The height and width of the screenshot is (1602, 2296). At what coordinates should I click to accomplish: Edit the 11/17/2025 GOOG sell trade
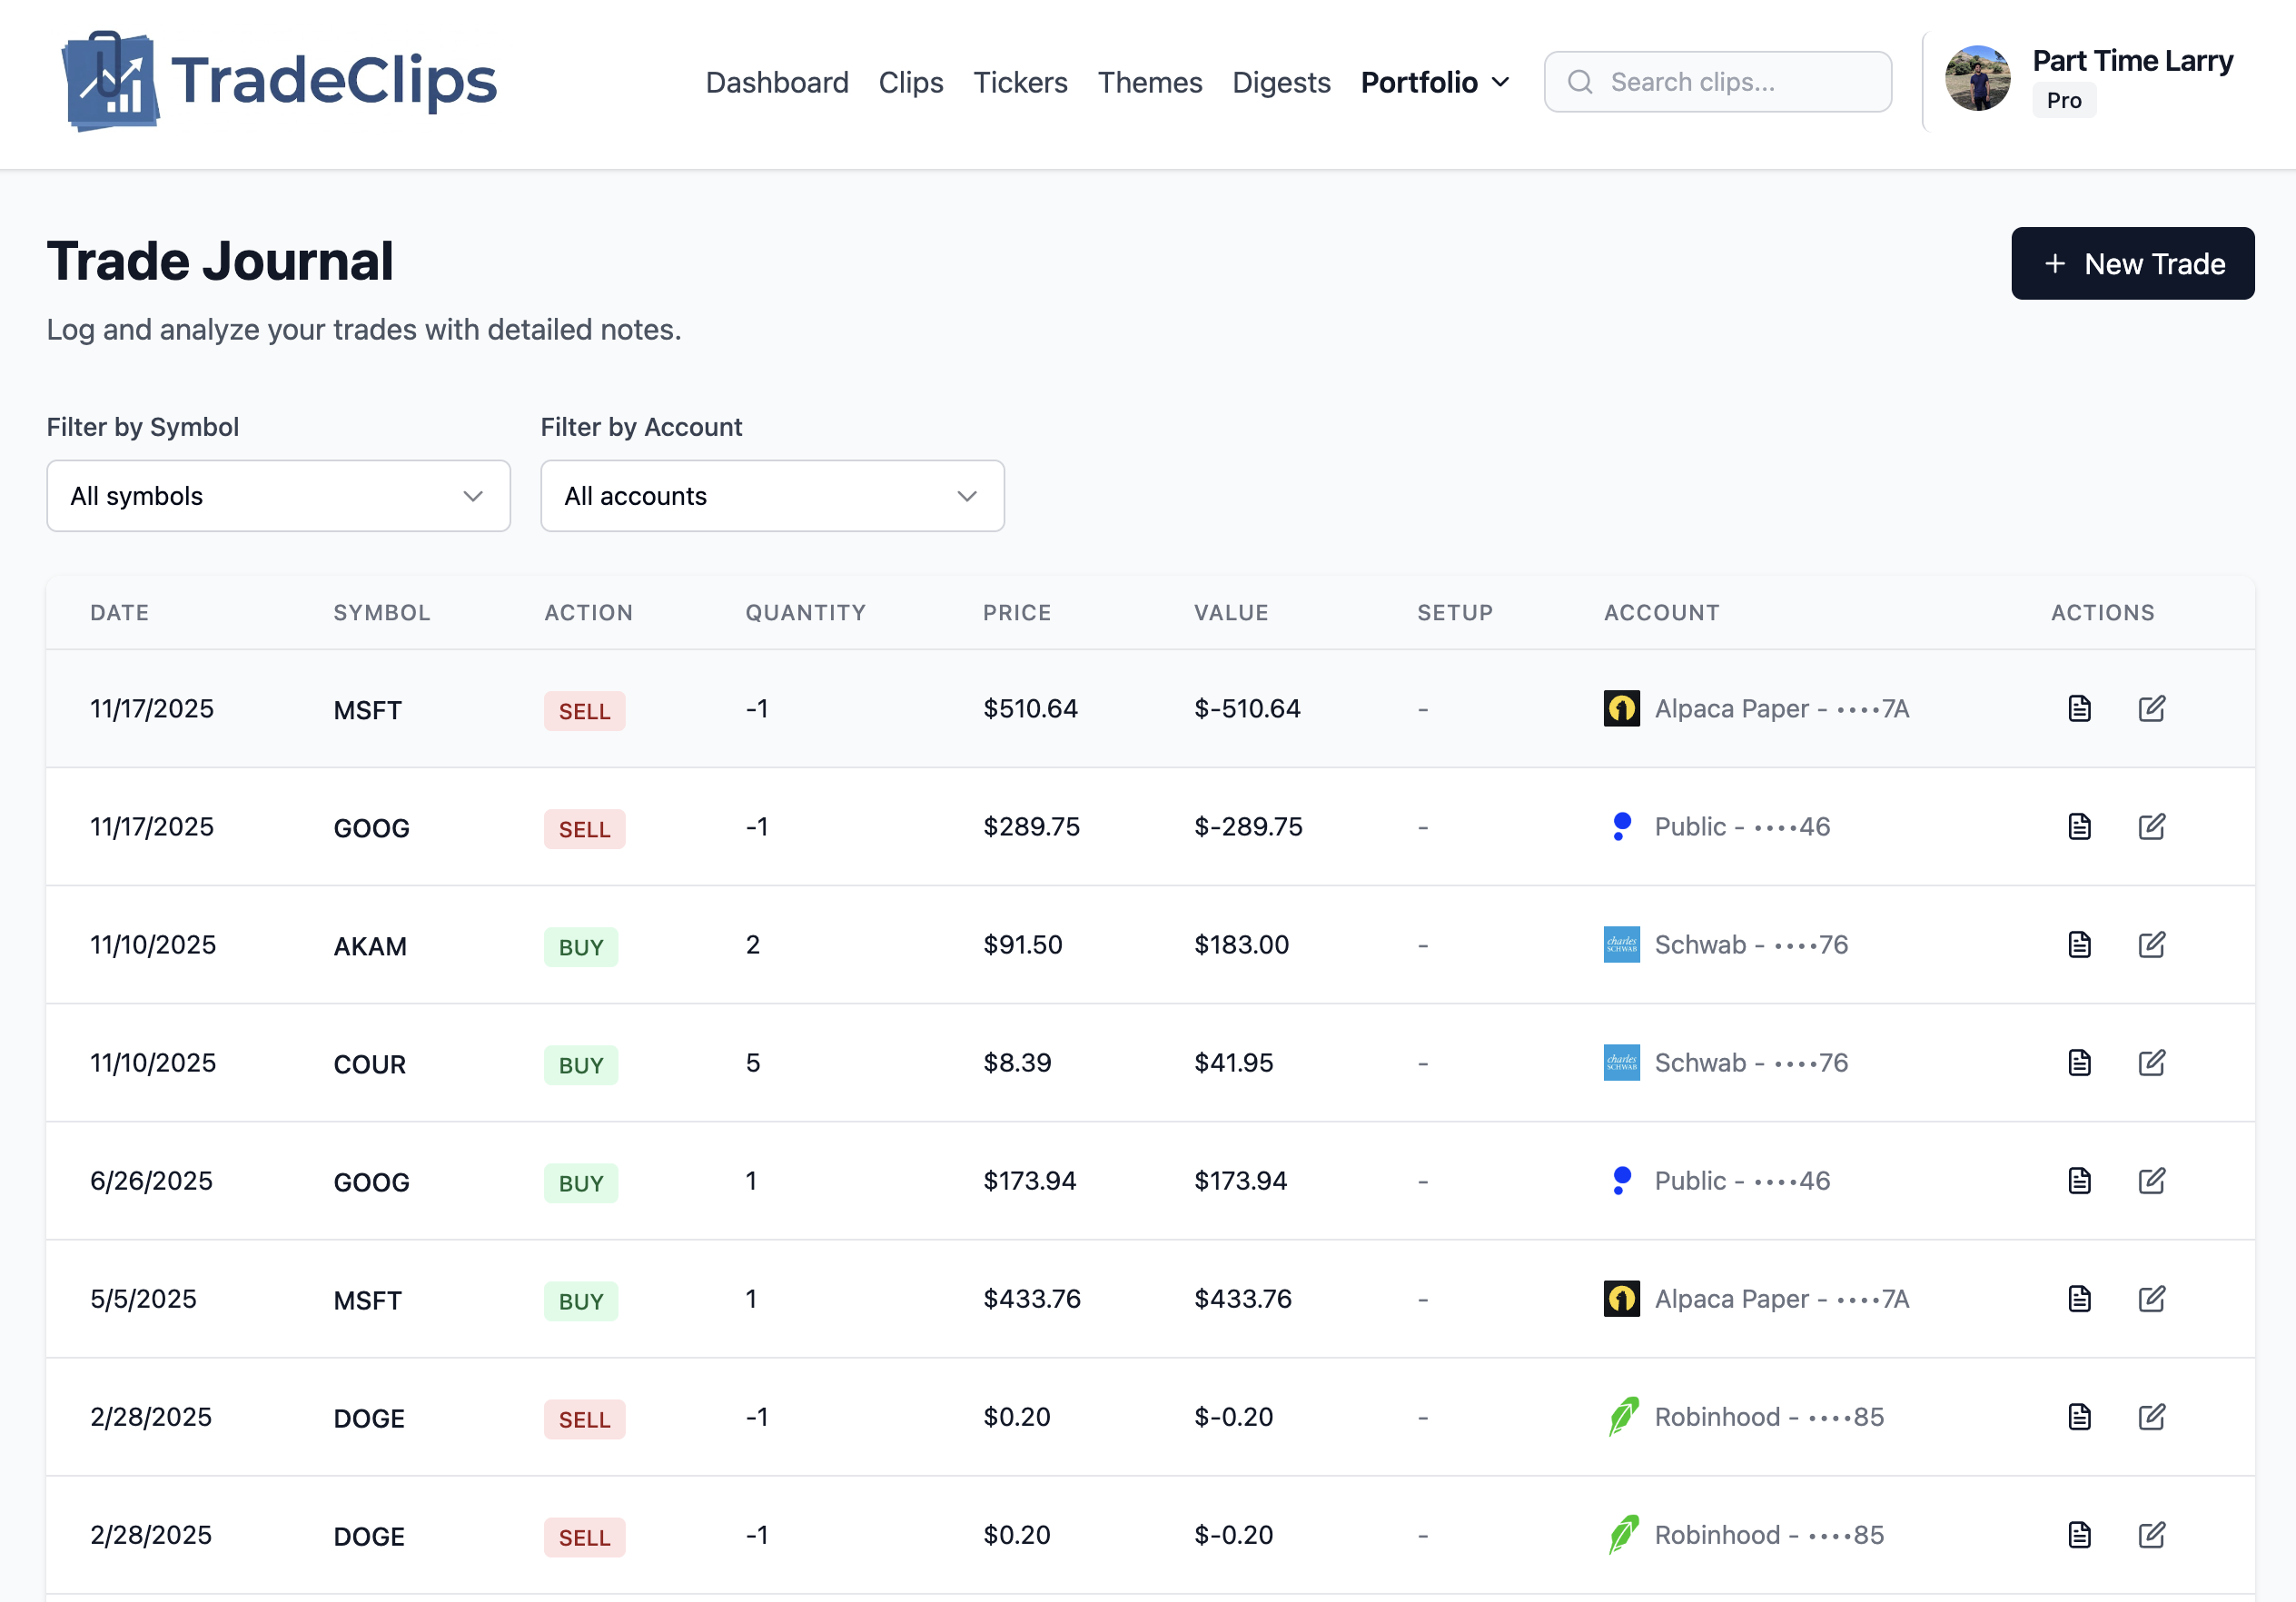2151,827
